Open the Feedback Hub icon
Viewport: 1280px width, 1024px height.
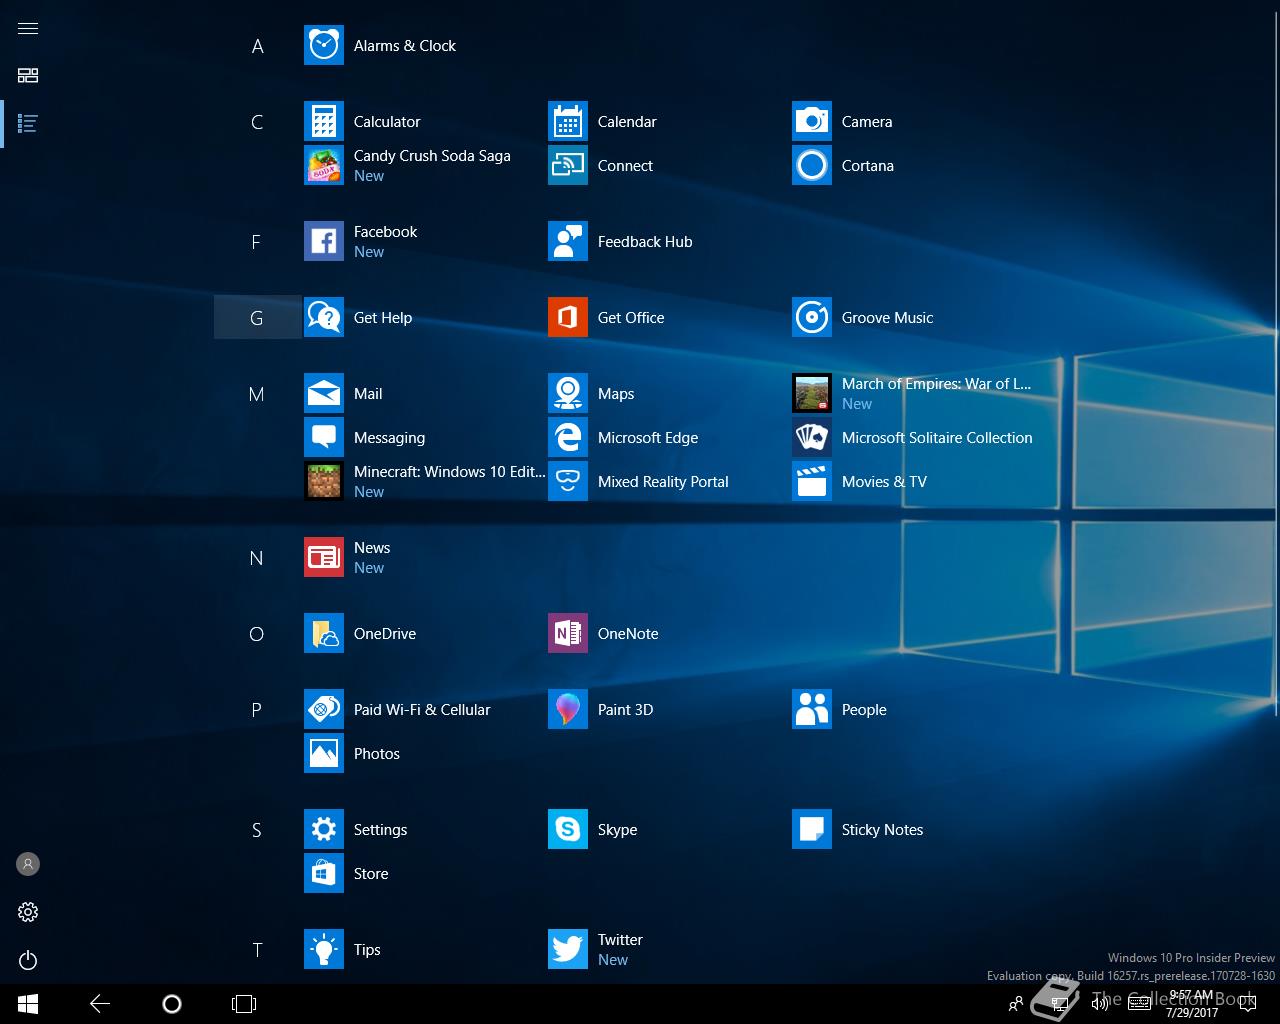coord(568,242)
